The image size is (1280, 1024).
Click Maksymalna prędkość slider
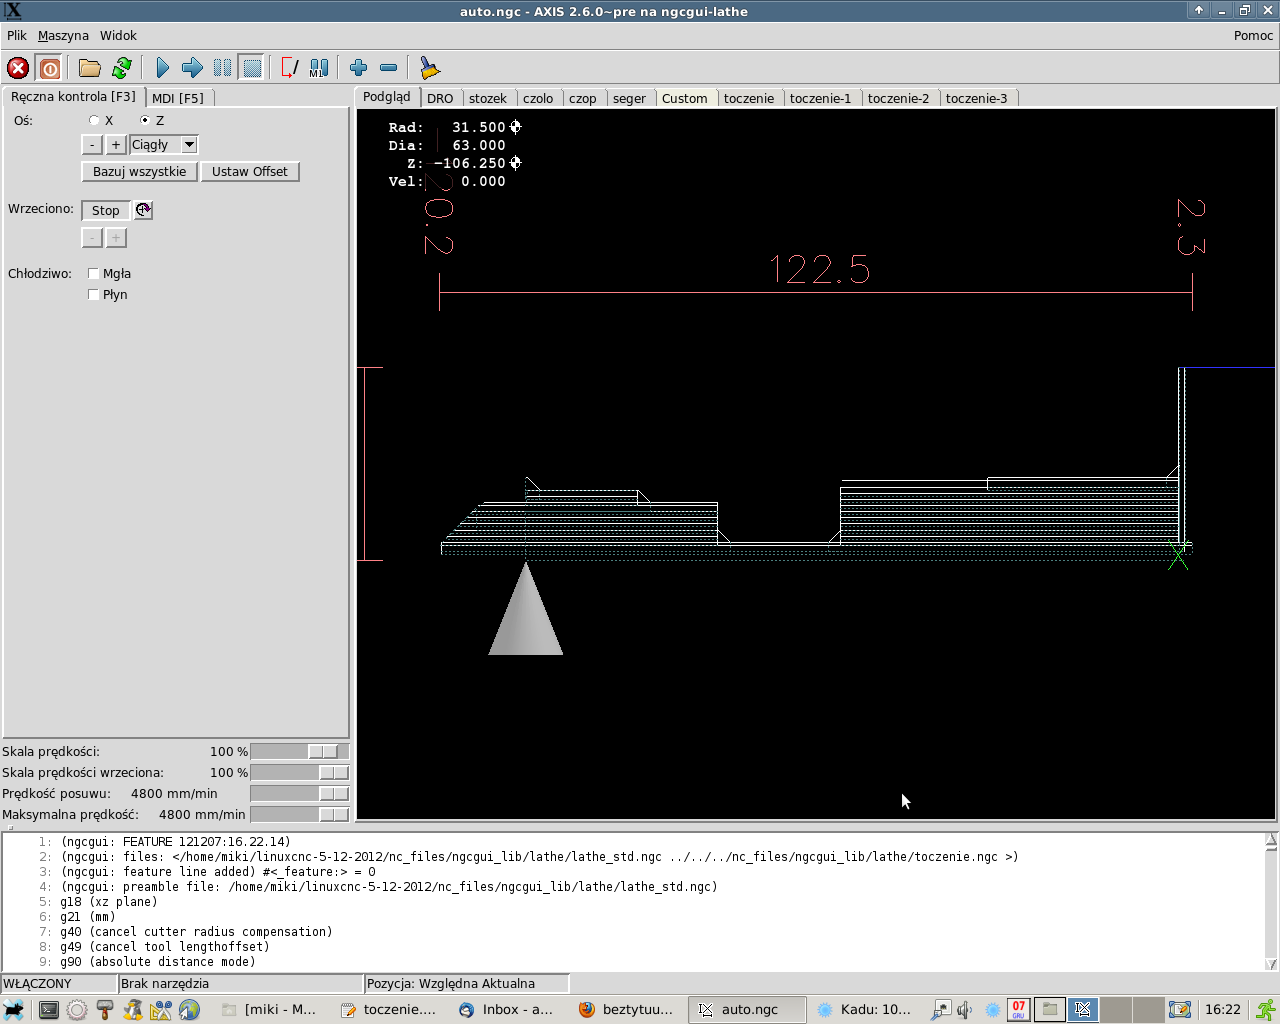coord(300,814)
